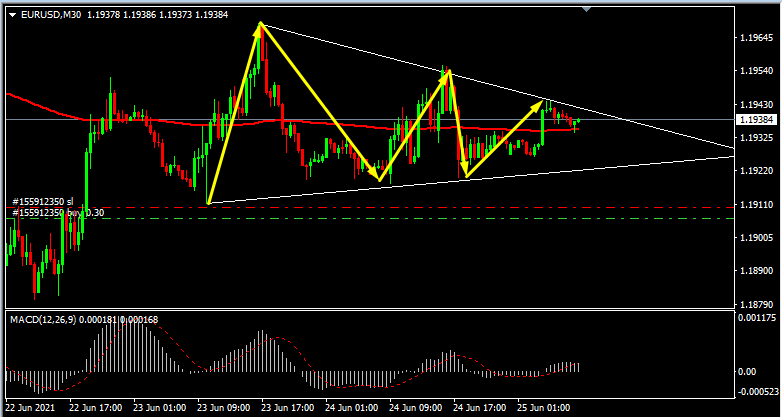
Task: Click the 1.18790 level on price scale
Action: (756, 304)
